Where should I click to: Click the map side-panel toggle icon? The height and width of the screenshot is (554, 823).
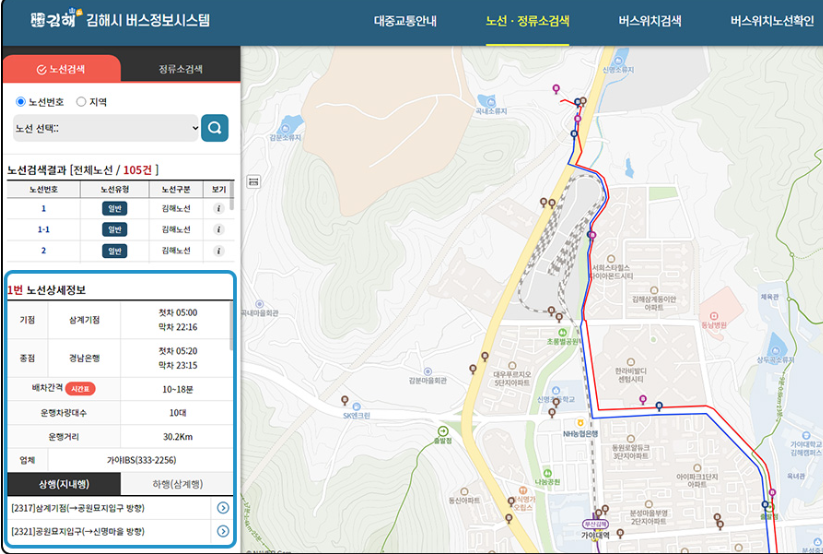254,182
